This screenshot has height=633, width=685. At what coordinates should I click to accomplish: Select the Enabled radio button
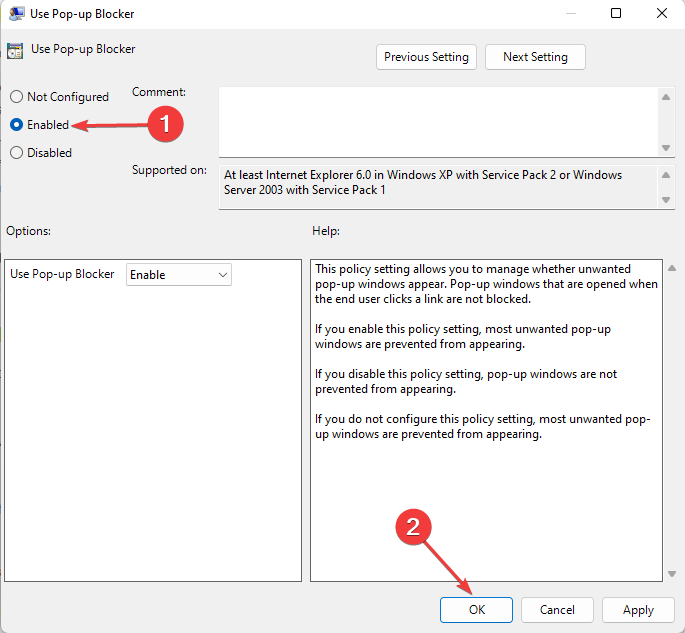pos(17,125)
